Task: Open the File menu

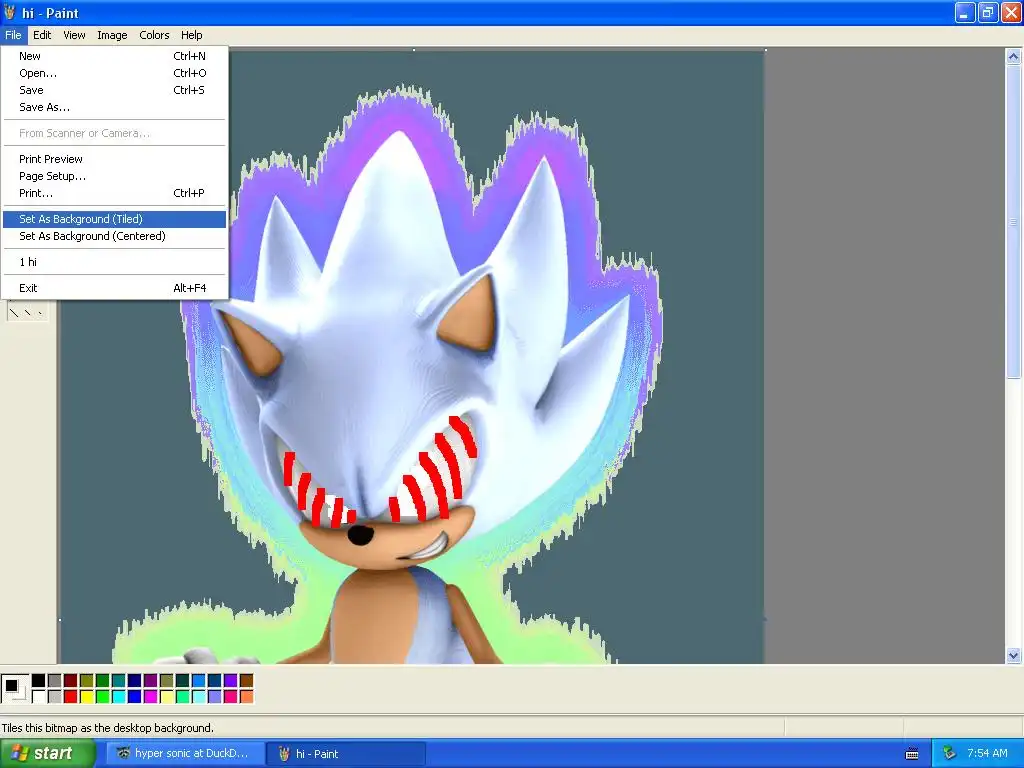Action: click(13, 35)
